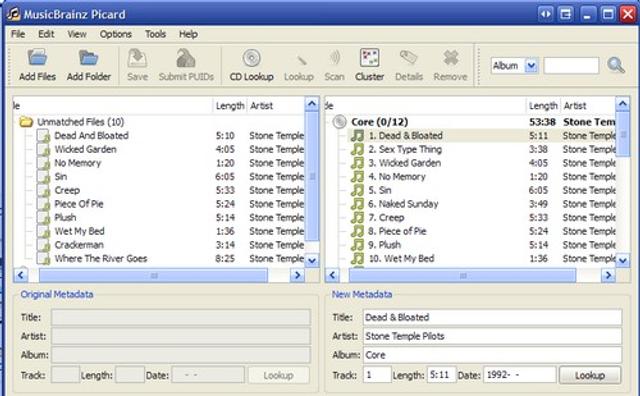Viewport: 640px width, 396px height.
Task: Select Piece Of Pie in Unmatched Files
Action: click(x=79, y=204)
